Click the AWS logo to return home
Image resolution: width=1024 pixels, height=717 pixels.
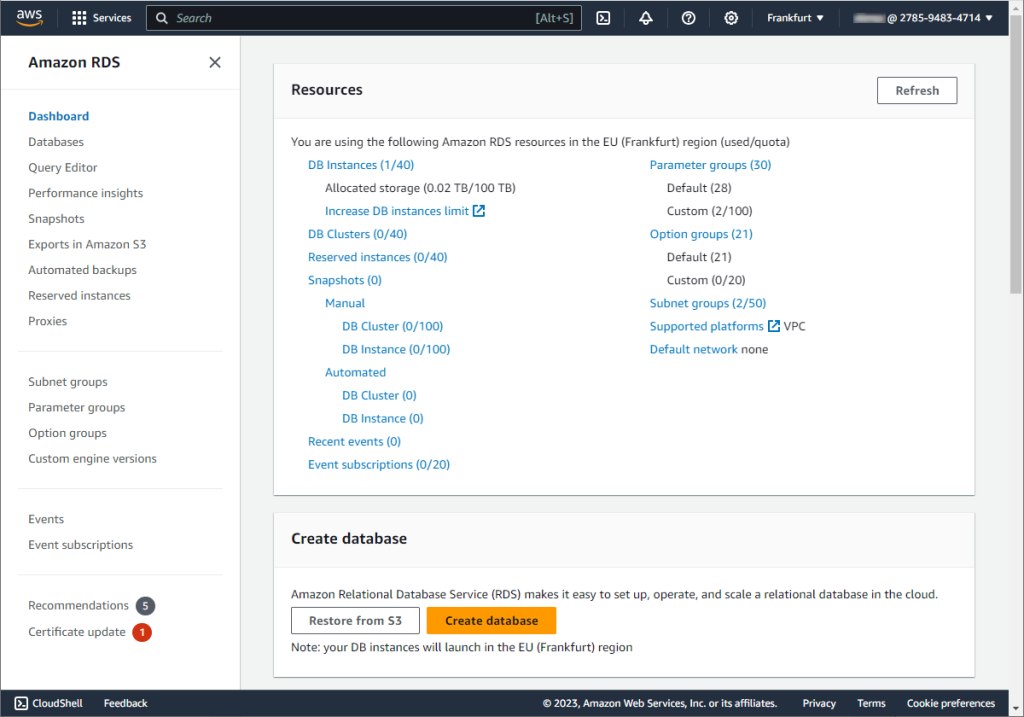click(29, 17)
